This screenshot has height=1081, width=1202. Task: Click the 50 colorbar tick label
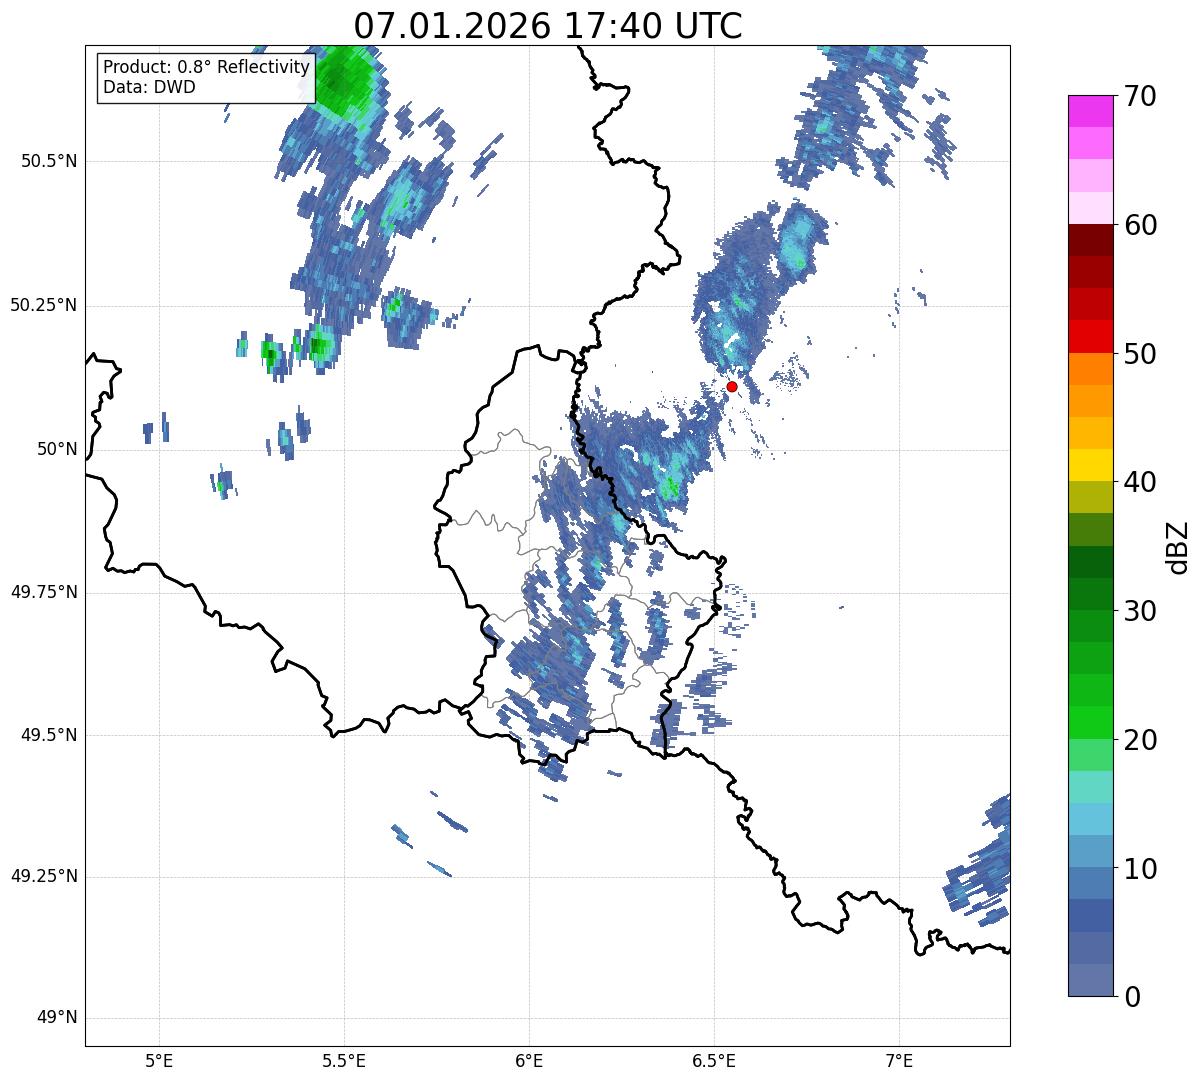pyautogui.click(x=1141, y=354)
